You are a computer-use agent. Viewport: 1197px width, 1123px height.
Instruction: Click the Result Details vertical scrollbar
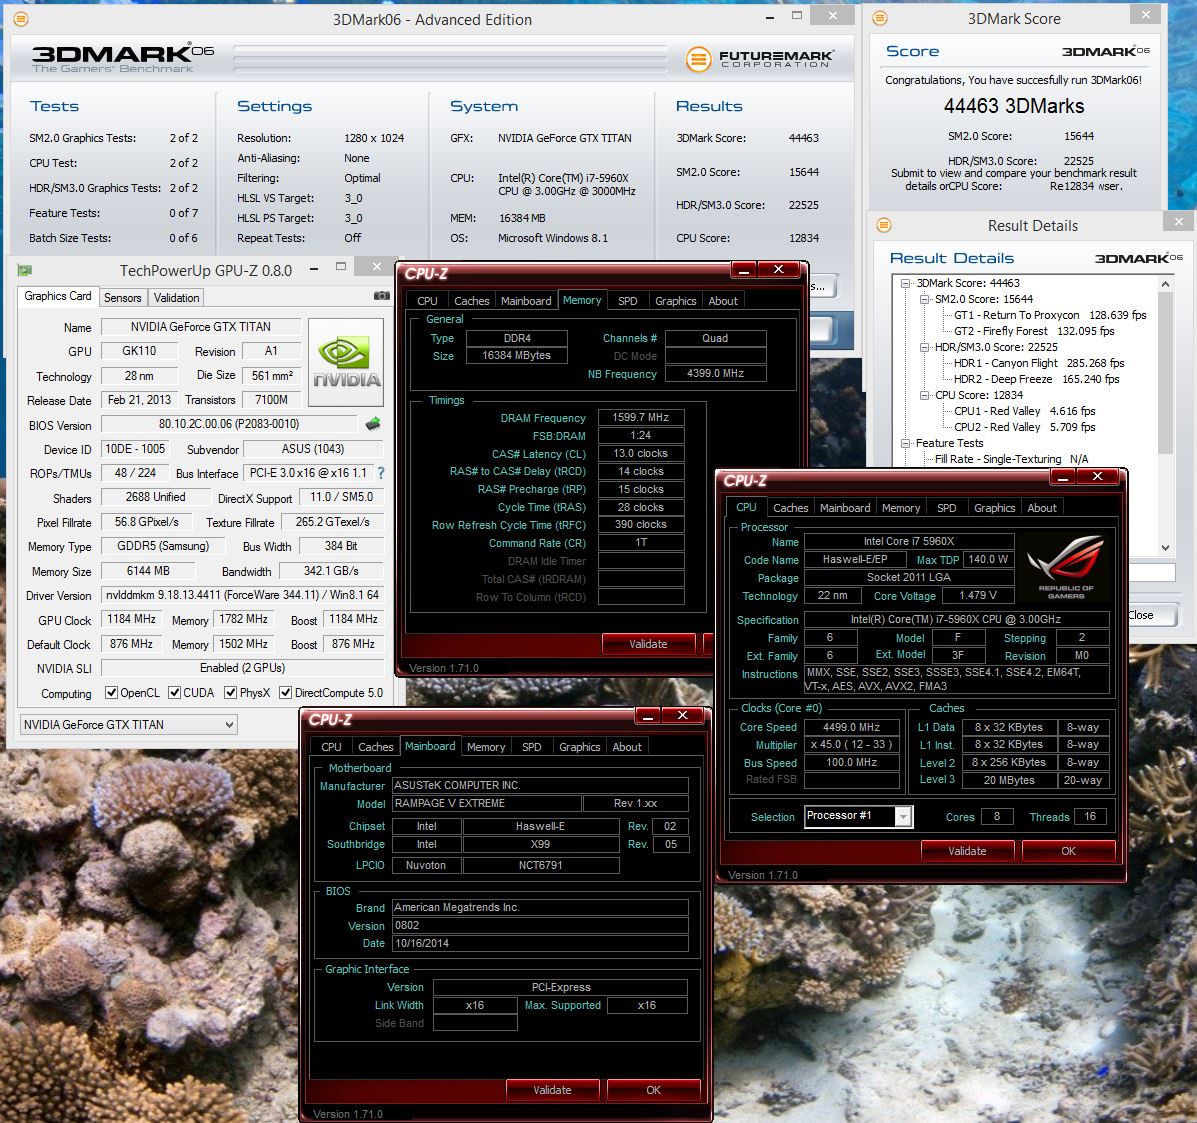[x=1165, y=373]
